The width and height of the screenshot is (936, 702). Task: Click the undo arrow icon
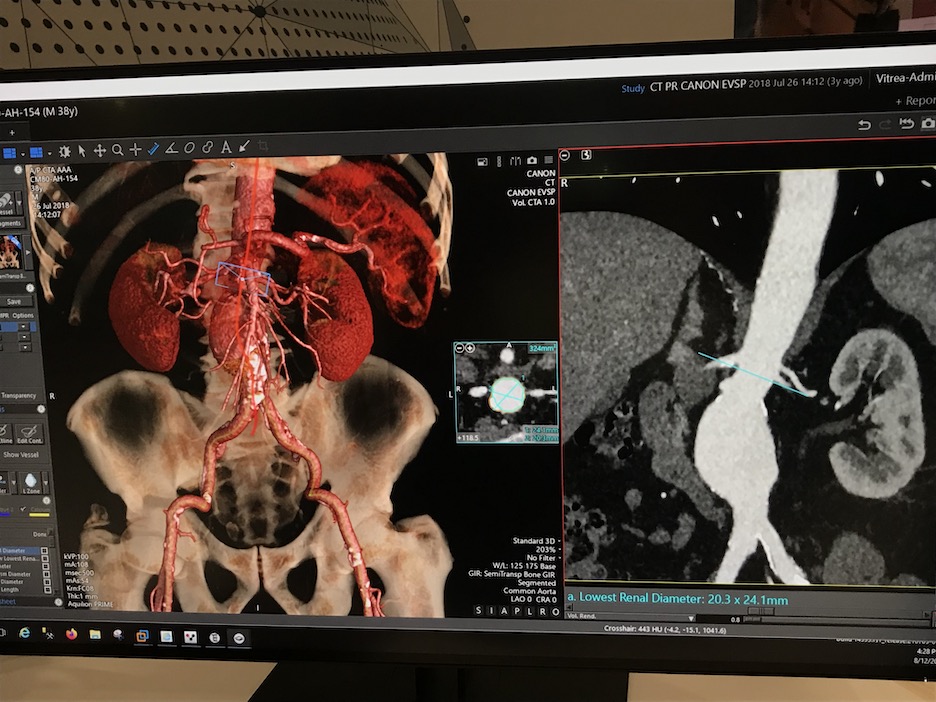pyautogui.click(x=864, y=124)
